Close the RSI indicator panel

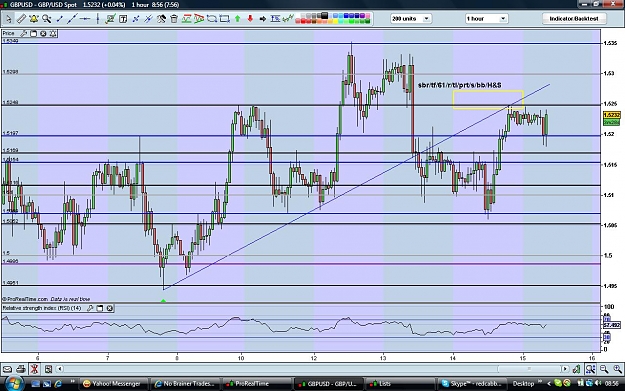(110, 308)
